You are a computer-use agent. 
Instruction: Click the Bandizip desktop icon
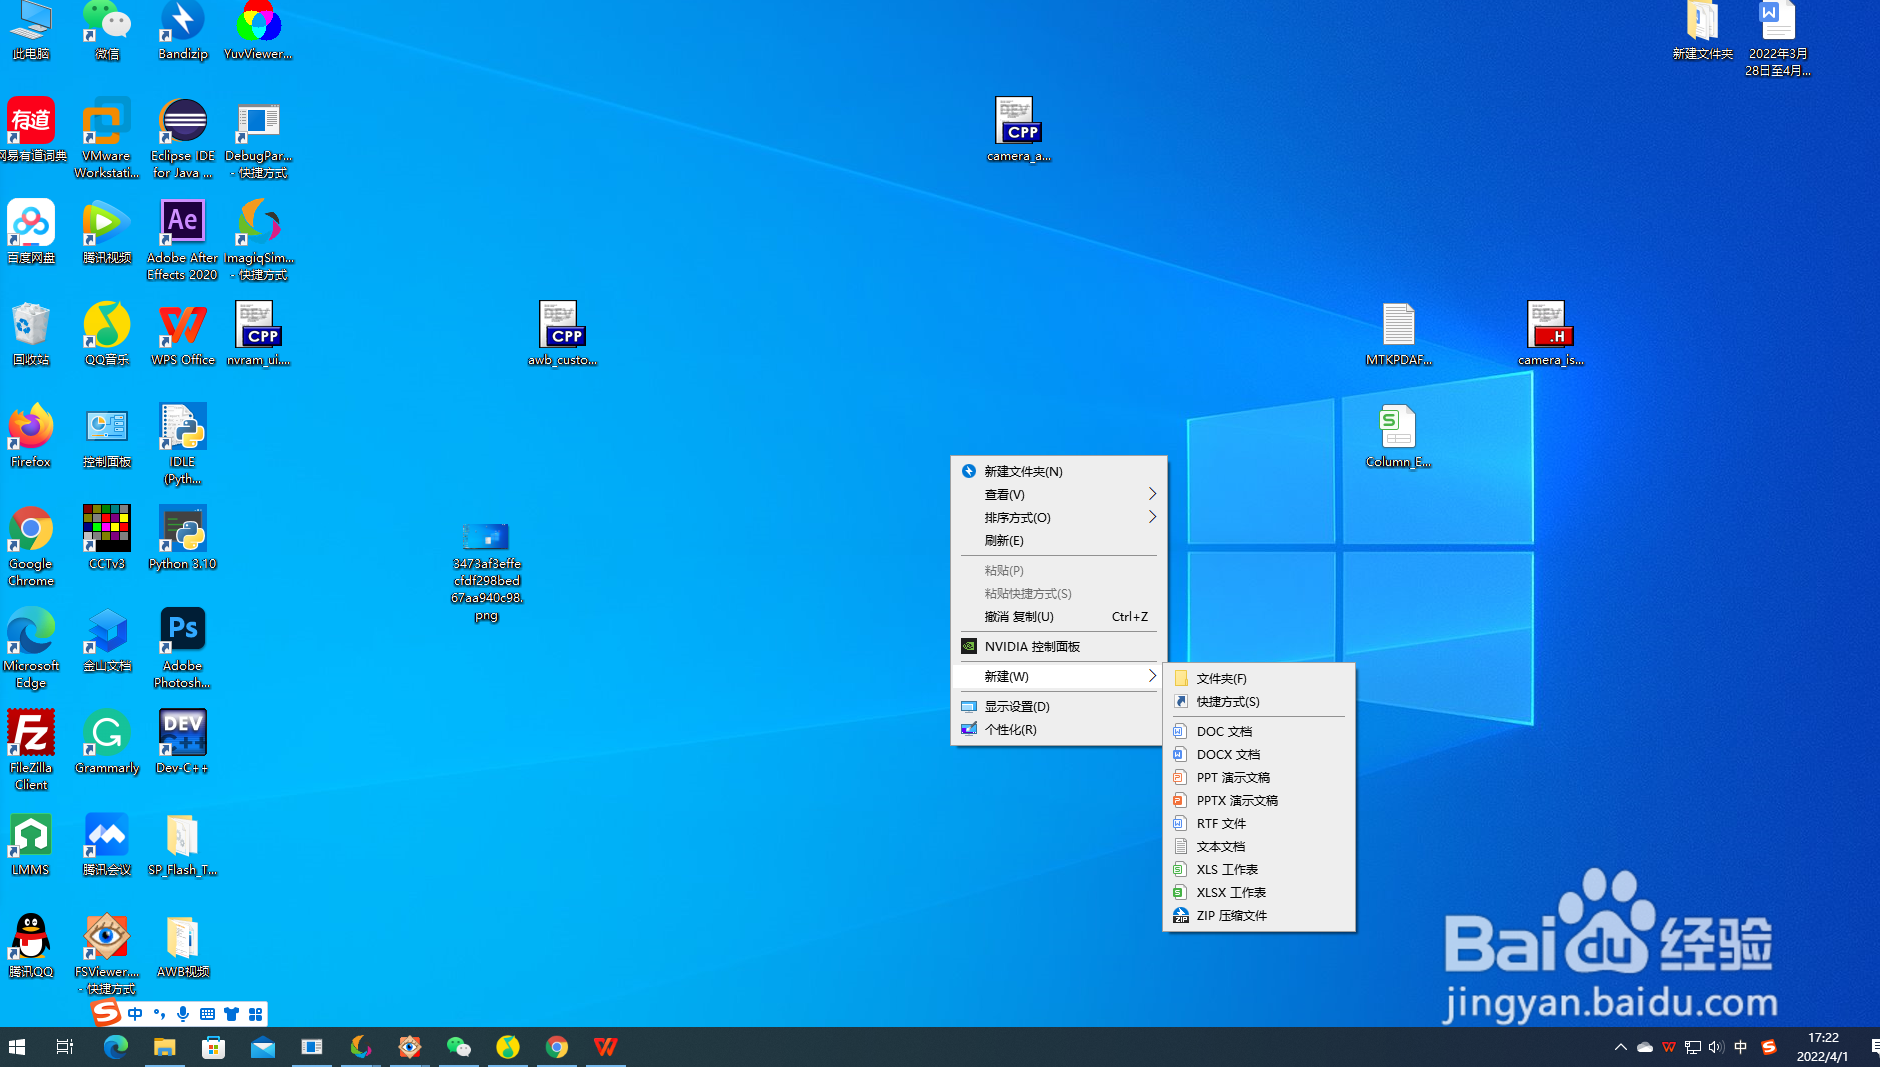pyautogui.click(x=182, y=30)
